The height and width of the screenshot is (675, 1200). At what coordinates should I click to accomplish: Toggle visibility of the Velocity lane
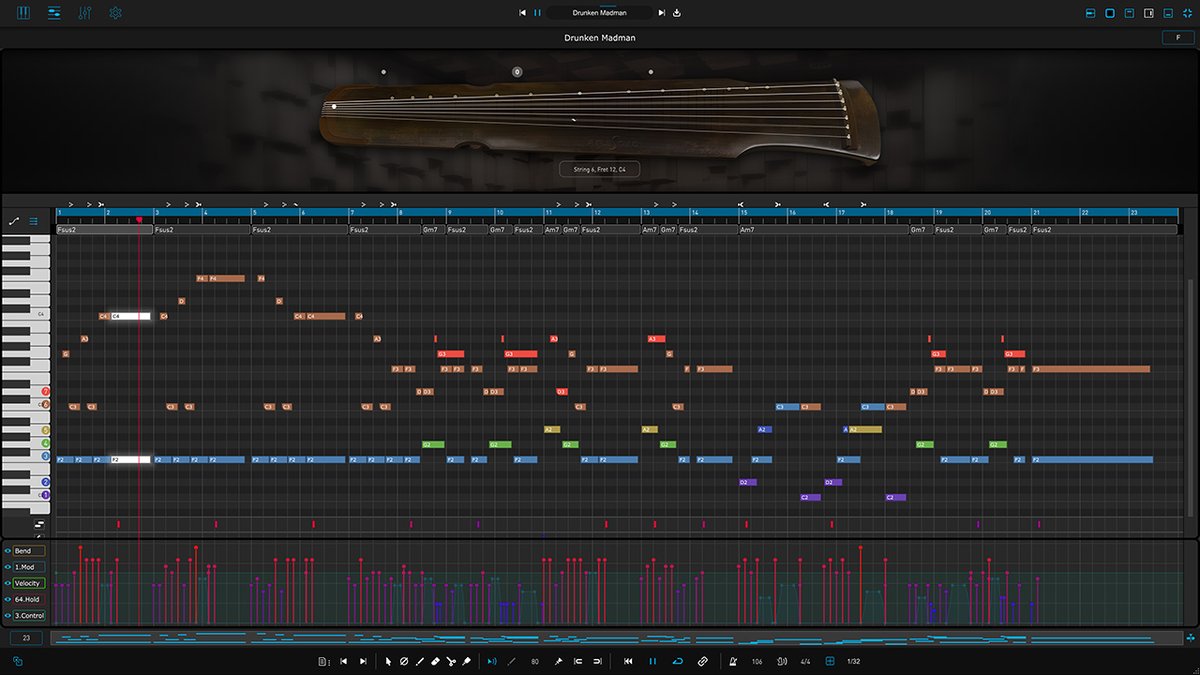(7, 583)
